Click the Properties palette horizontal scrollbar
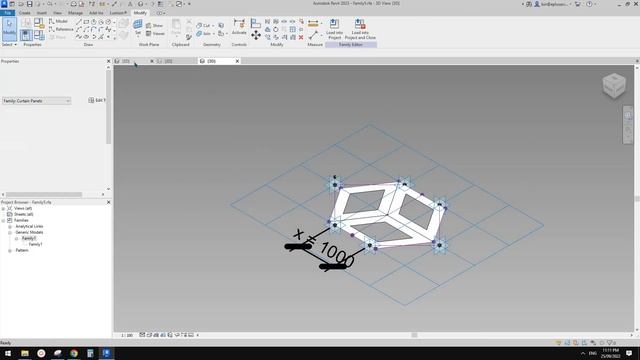The image size is (640, 360). click(44, 195)
